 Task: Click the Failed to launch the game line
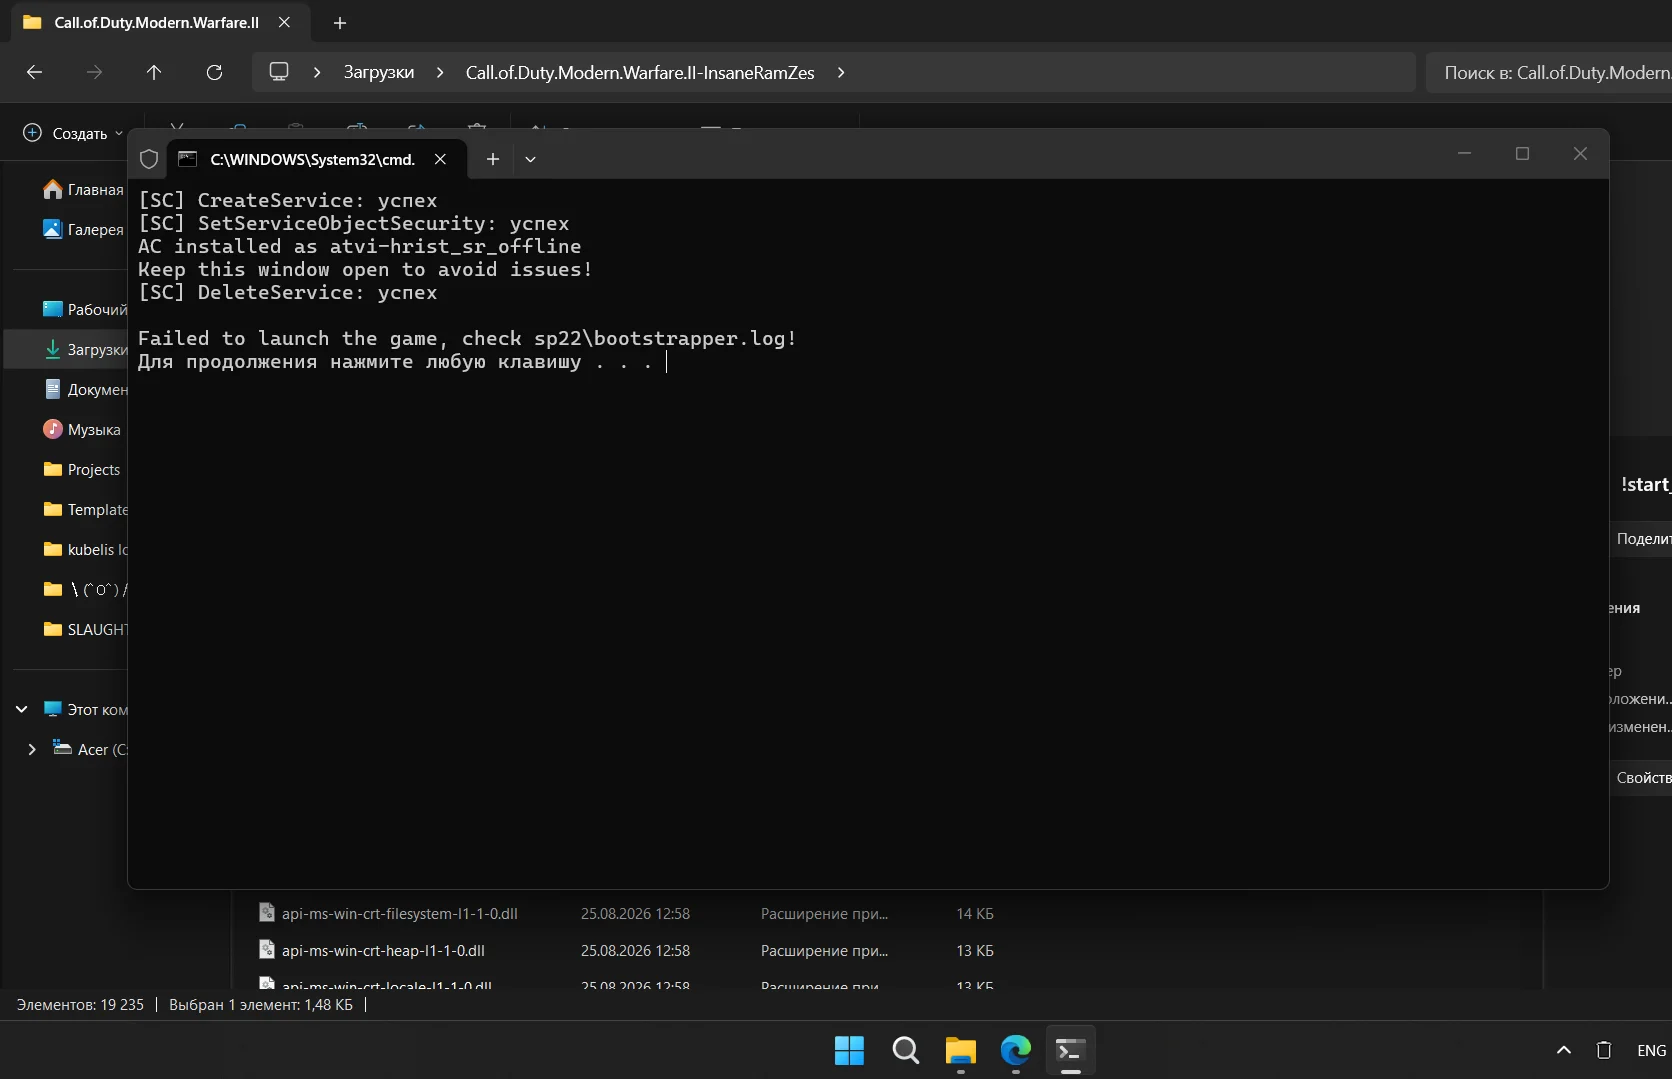(x=467, y=338)
